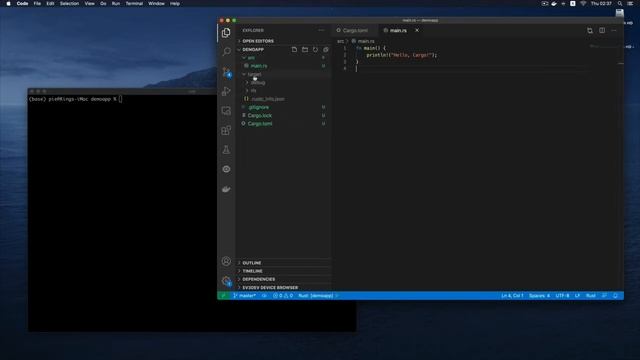Viewport: 640px width, 360px height.
Task: Open the Run and Debug view icon
Action: pyautogui.click(x=226, y=91)
